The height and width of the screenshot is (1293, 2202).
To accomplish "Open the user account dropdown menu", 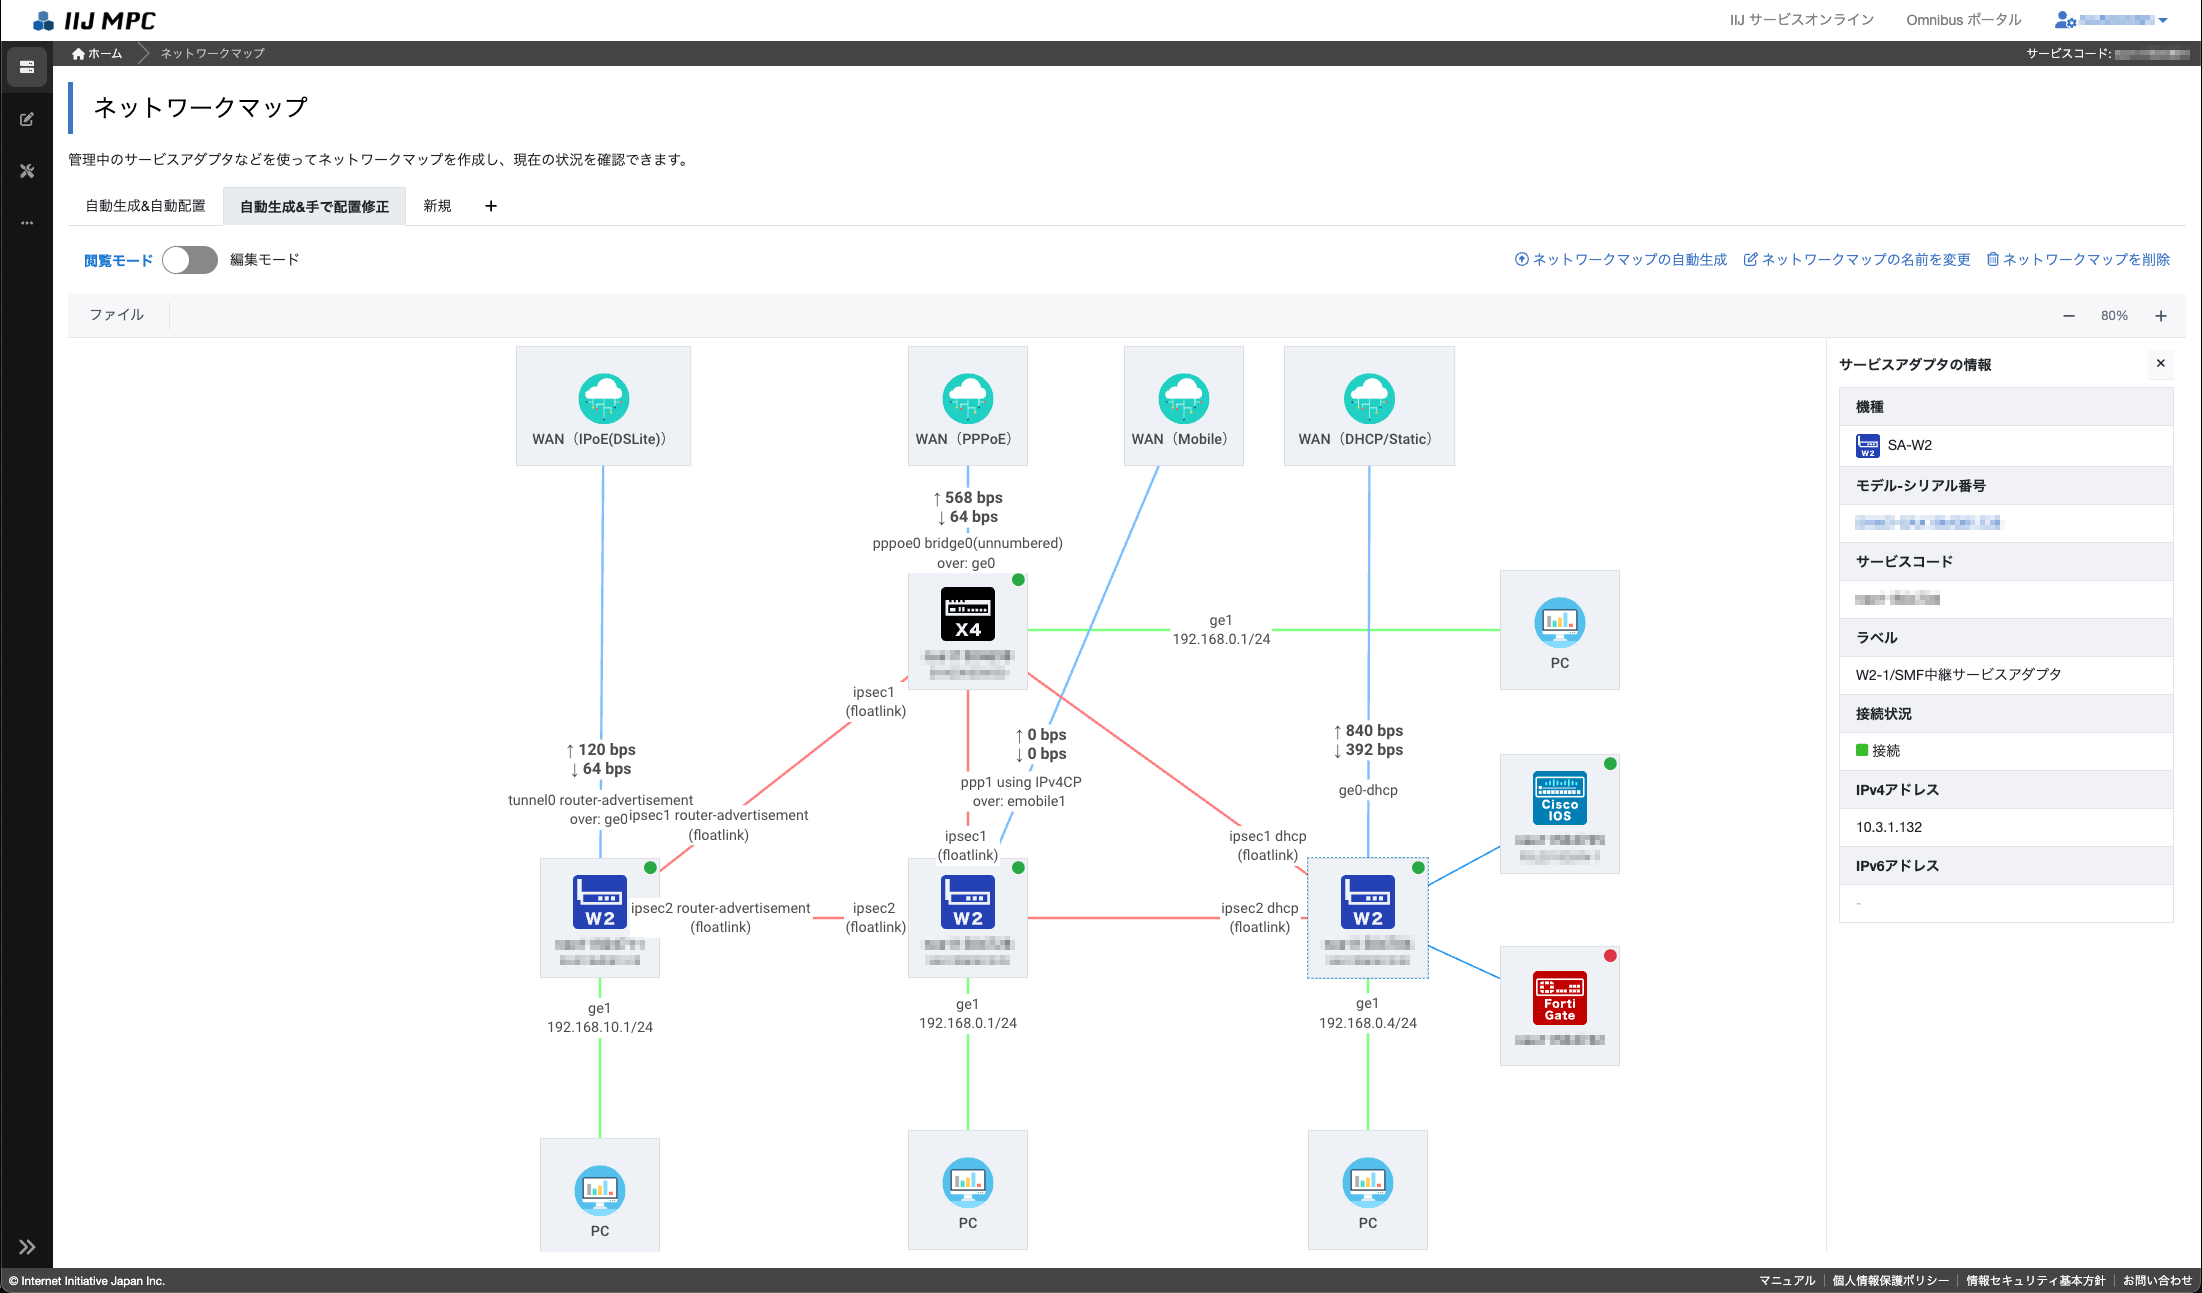I will point(2111,20).
